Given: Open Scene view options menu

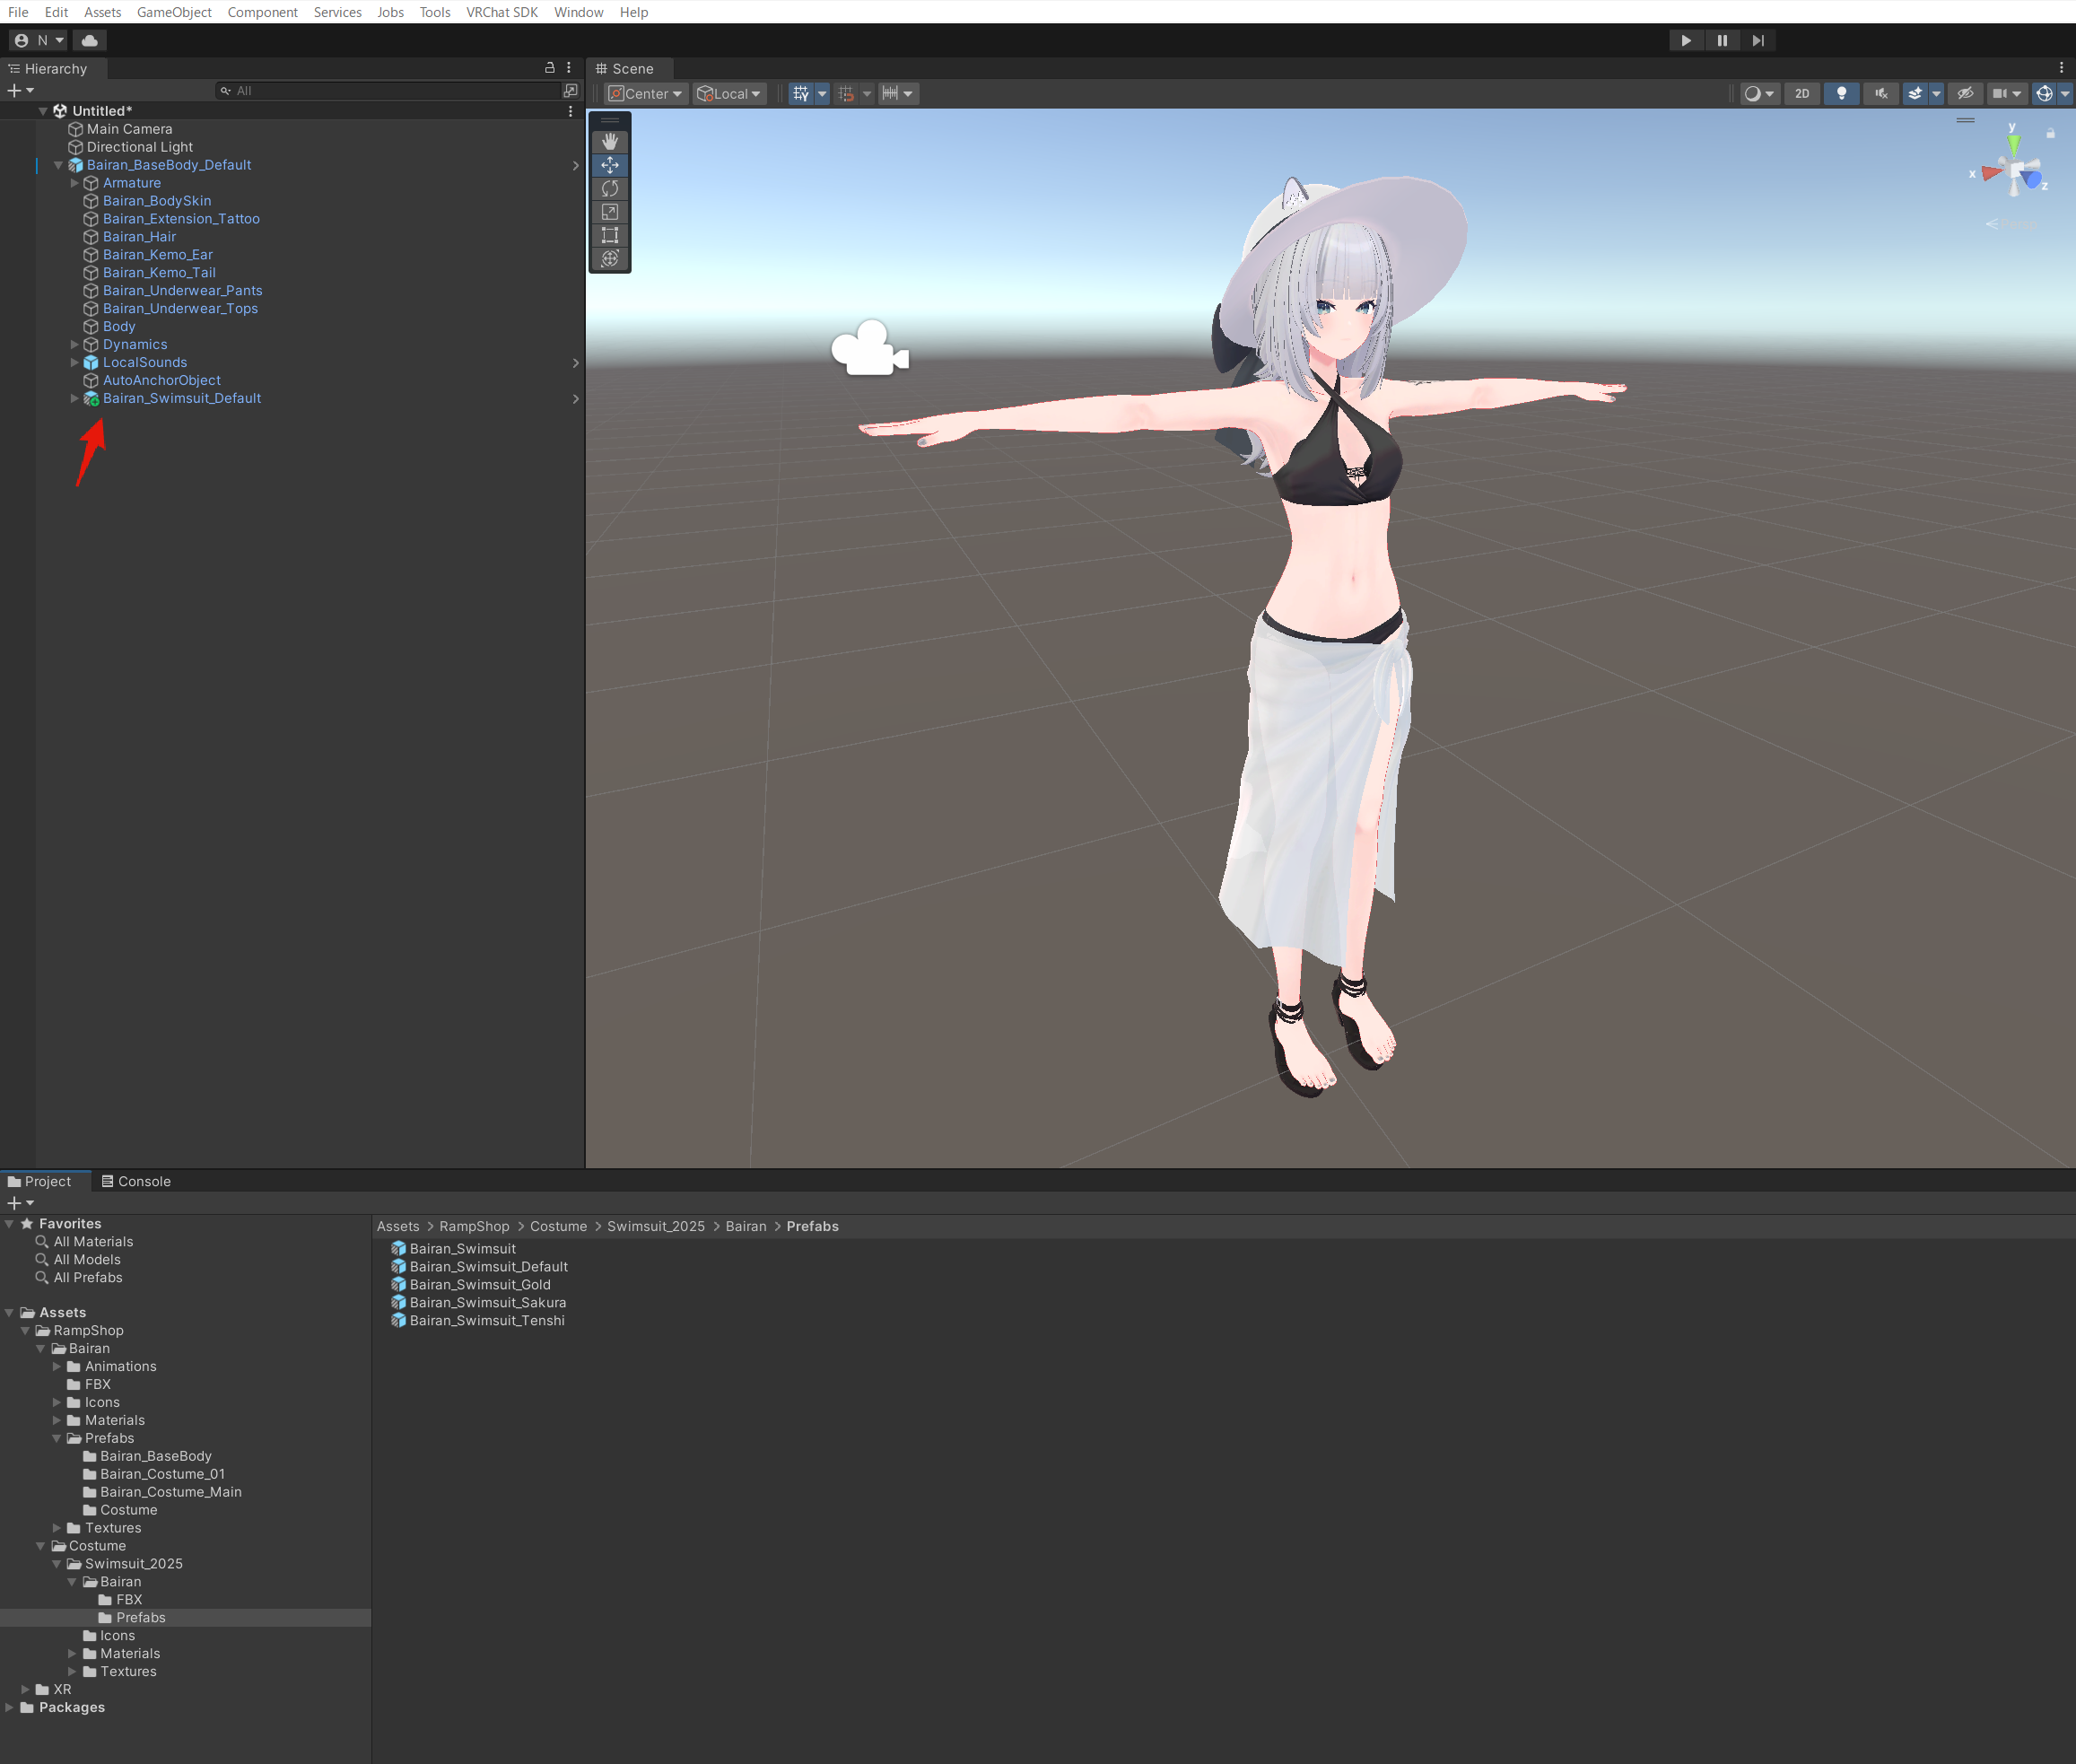Looking at the screenshot, I should pos(2061,68).
